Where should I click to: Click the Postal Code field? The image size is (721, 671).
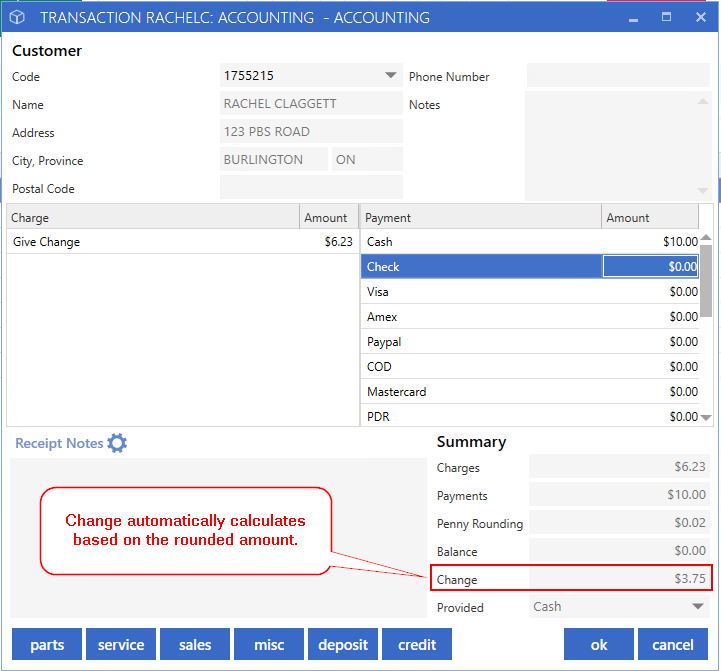(311, 187)
